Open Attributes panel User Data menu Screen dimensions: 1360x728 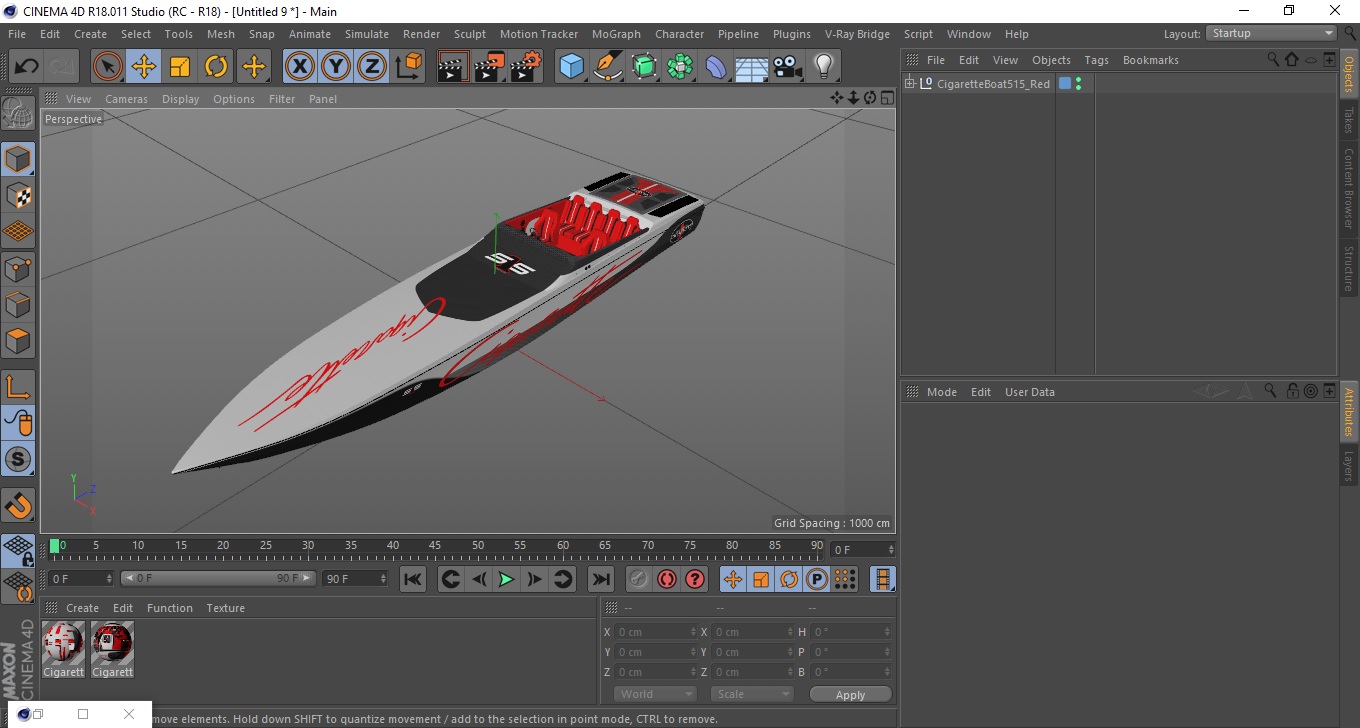(x=1029, y=392)
